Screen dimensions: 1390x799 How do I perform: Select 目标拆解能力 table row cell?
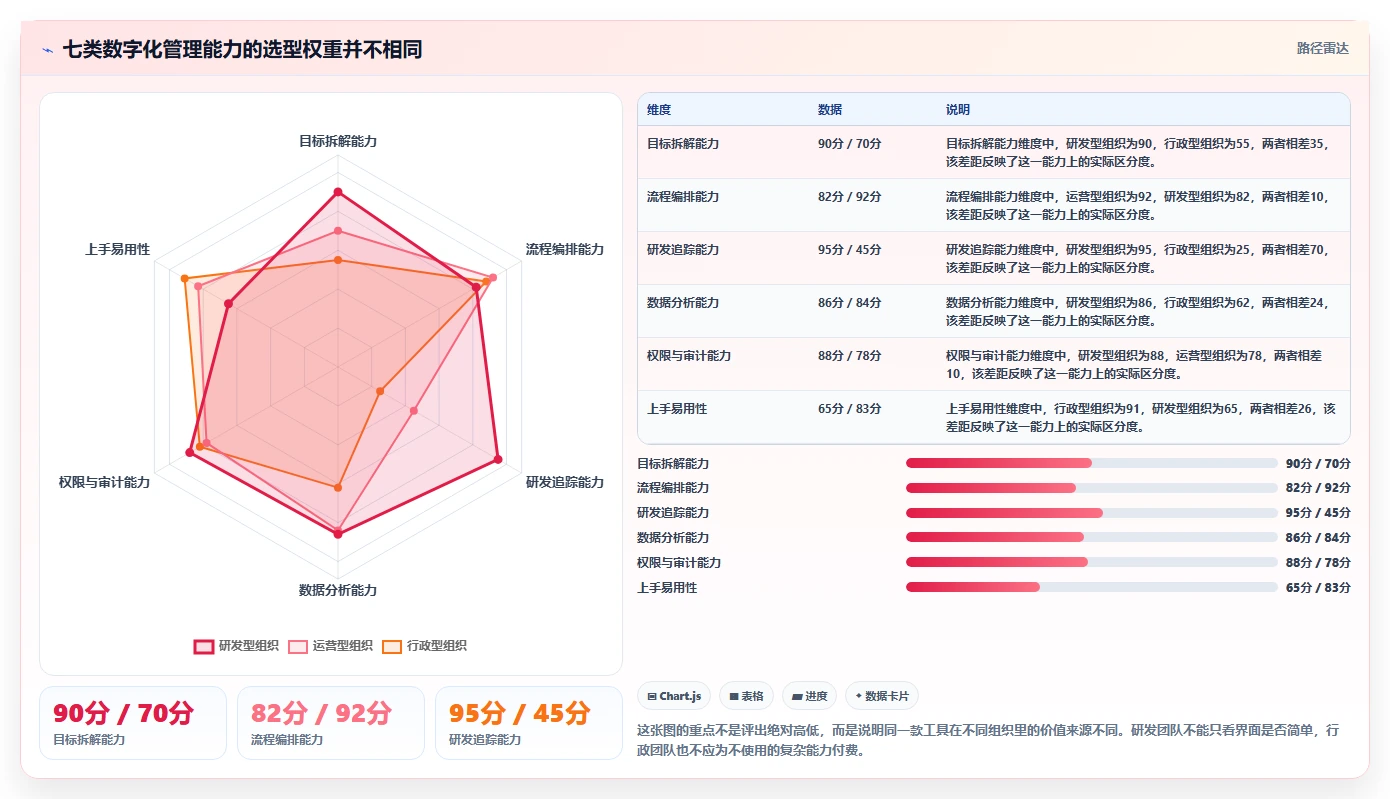[683, 144]
